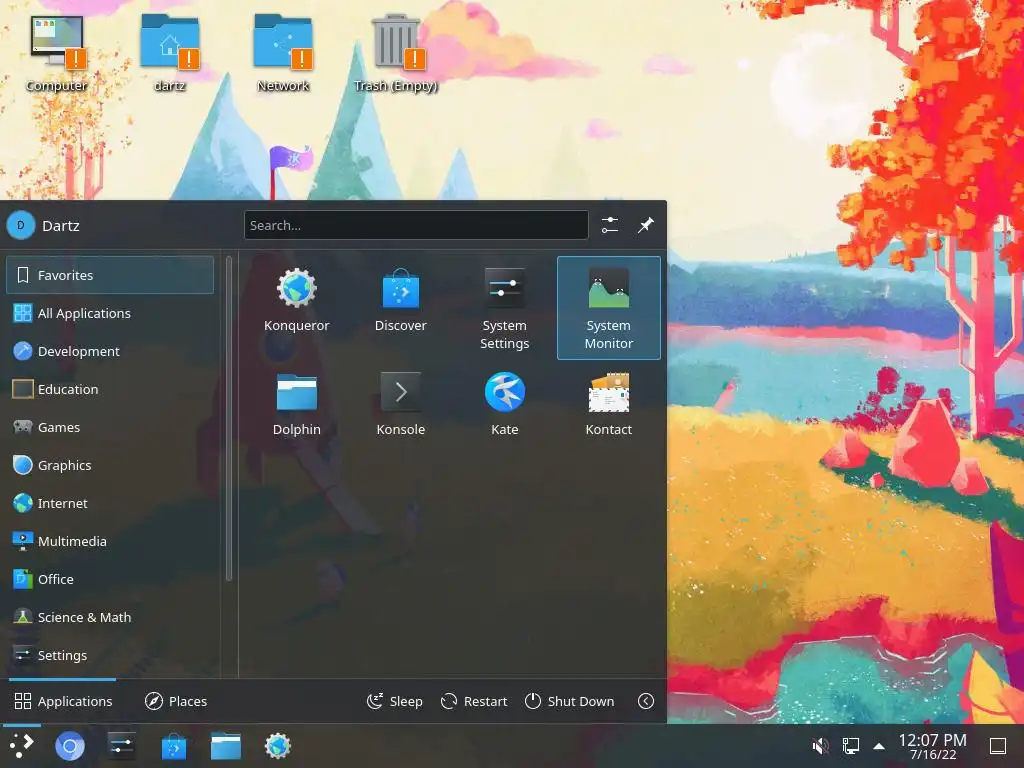Viewport: 1024px width, 768px height.
Task: Open the Science & Math category
Action: [x=110, y=617]
